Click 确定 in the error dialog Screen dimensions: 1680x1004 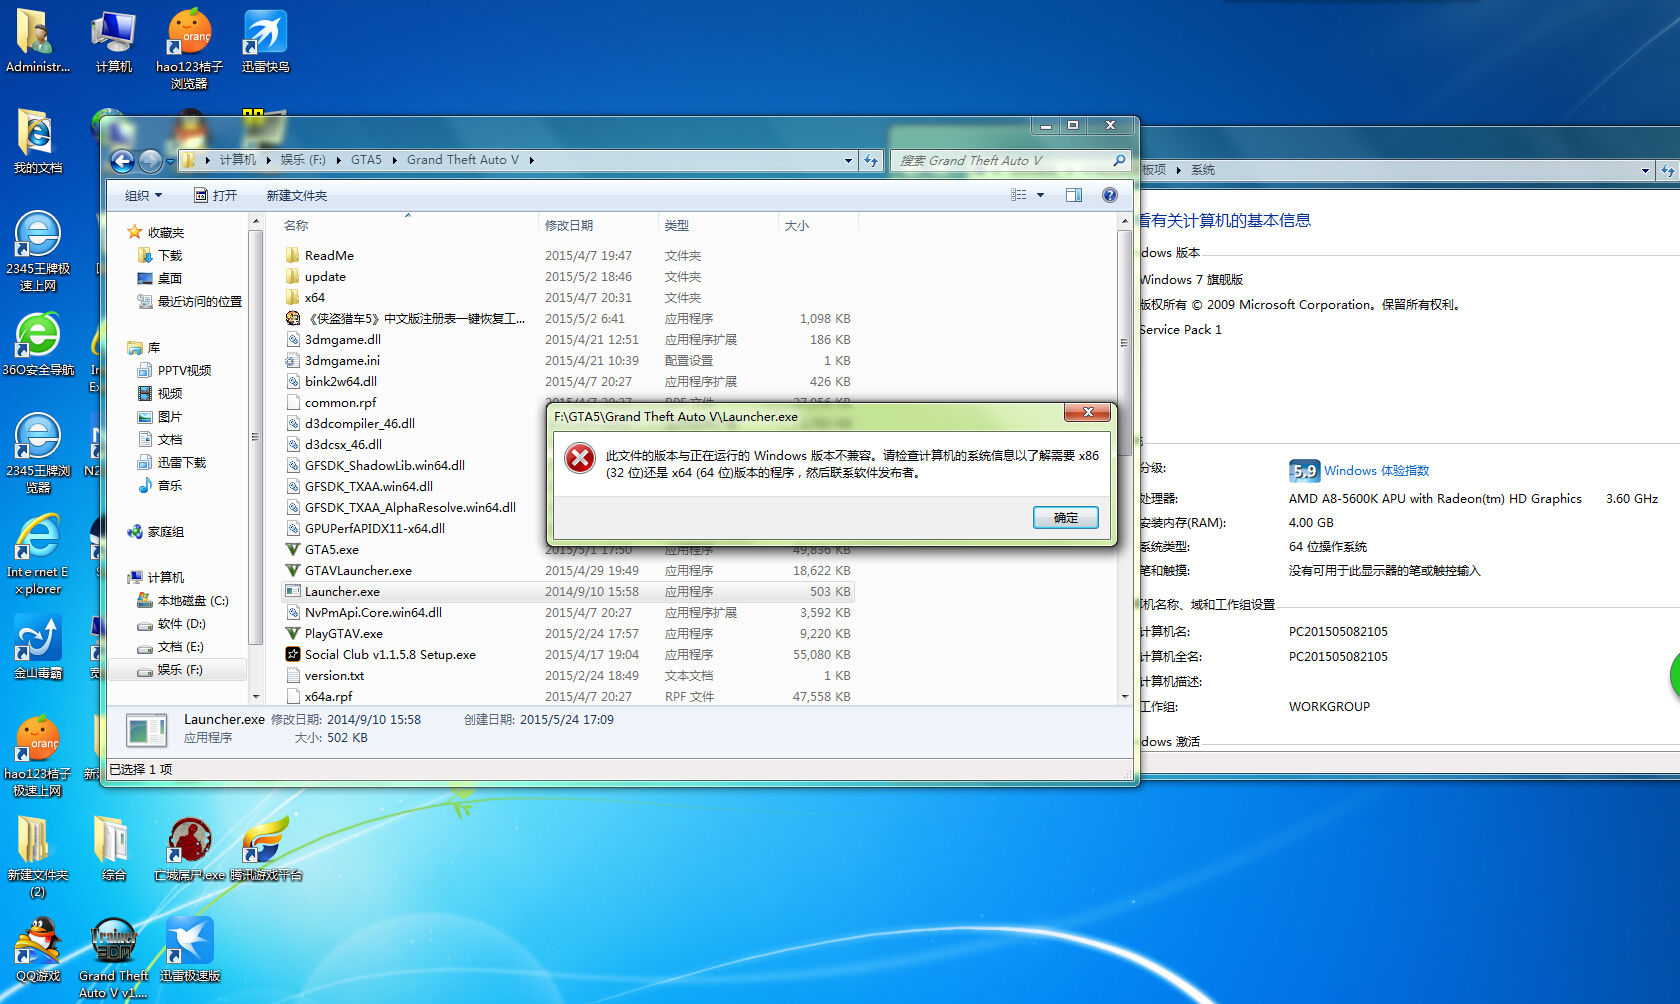[1066, 517]
